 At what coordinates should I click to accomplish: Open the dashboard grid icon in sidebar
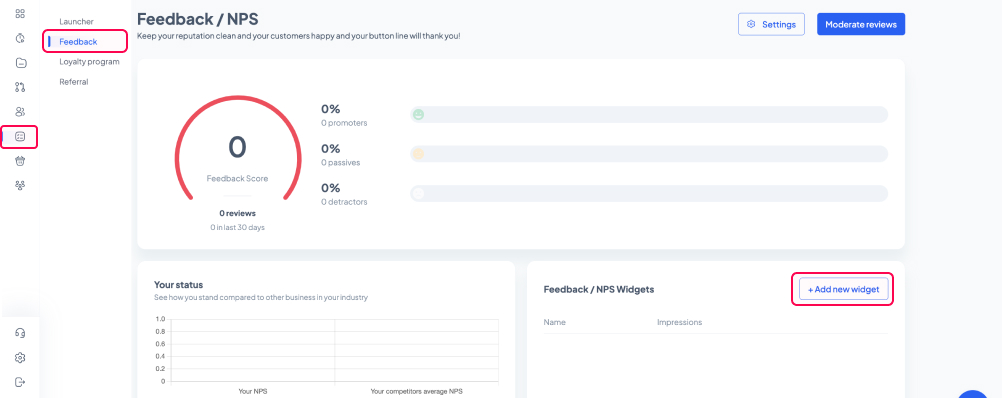[20, 13]
